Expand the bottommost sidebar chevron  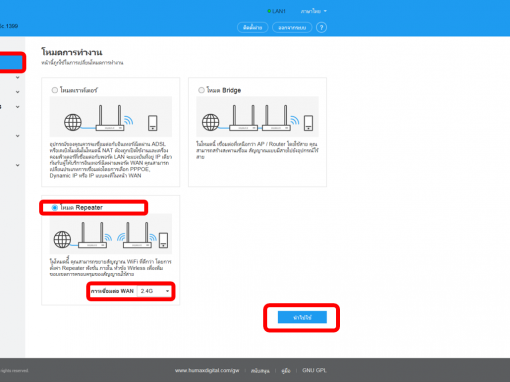point(18,165)
